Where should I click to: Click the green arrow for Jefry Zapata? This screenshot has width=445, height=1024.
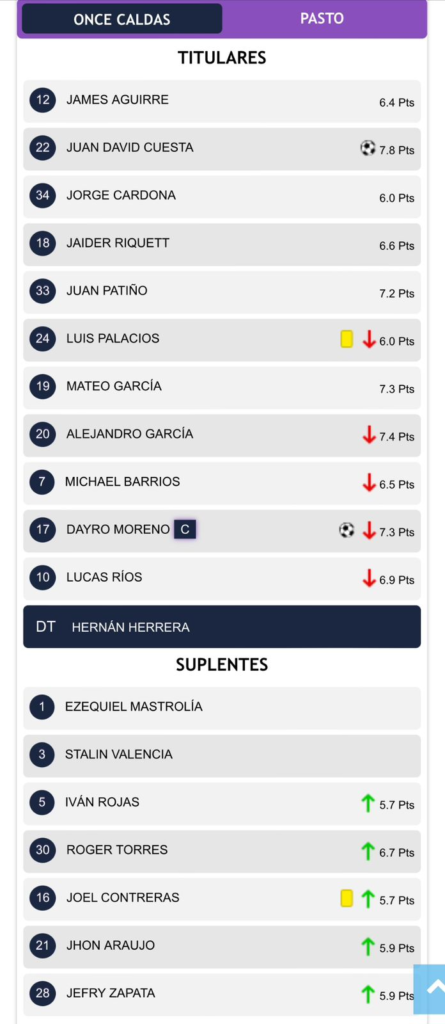coord(368,994)
